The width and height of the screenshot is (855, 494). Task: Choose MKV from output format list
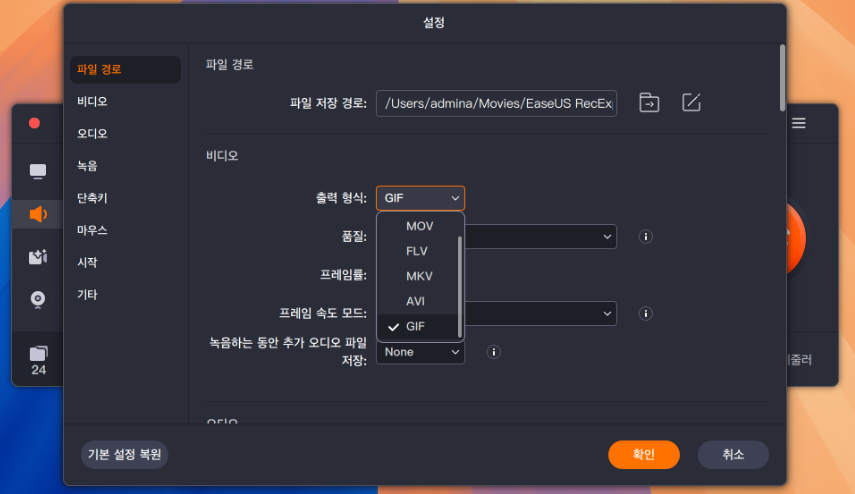click(419, 276)
